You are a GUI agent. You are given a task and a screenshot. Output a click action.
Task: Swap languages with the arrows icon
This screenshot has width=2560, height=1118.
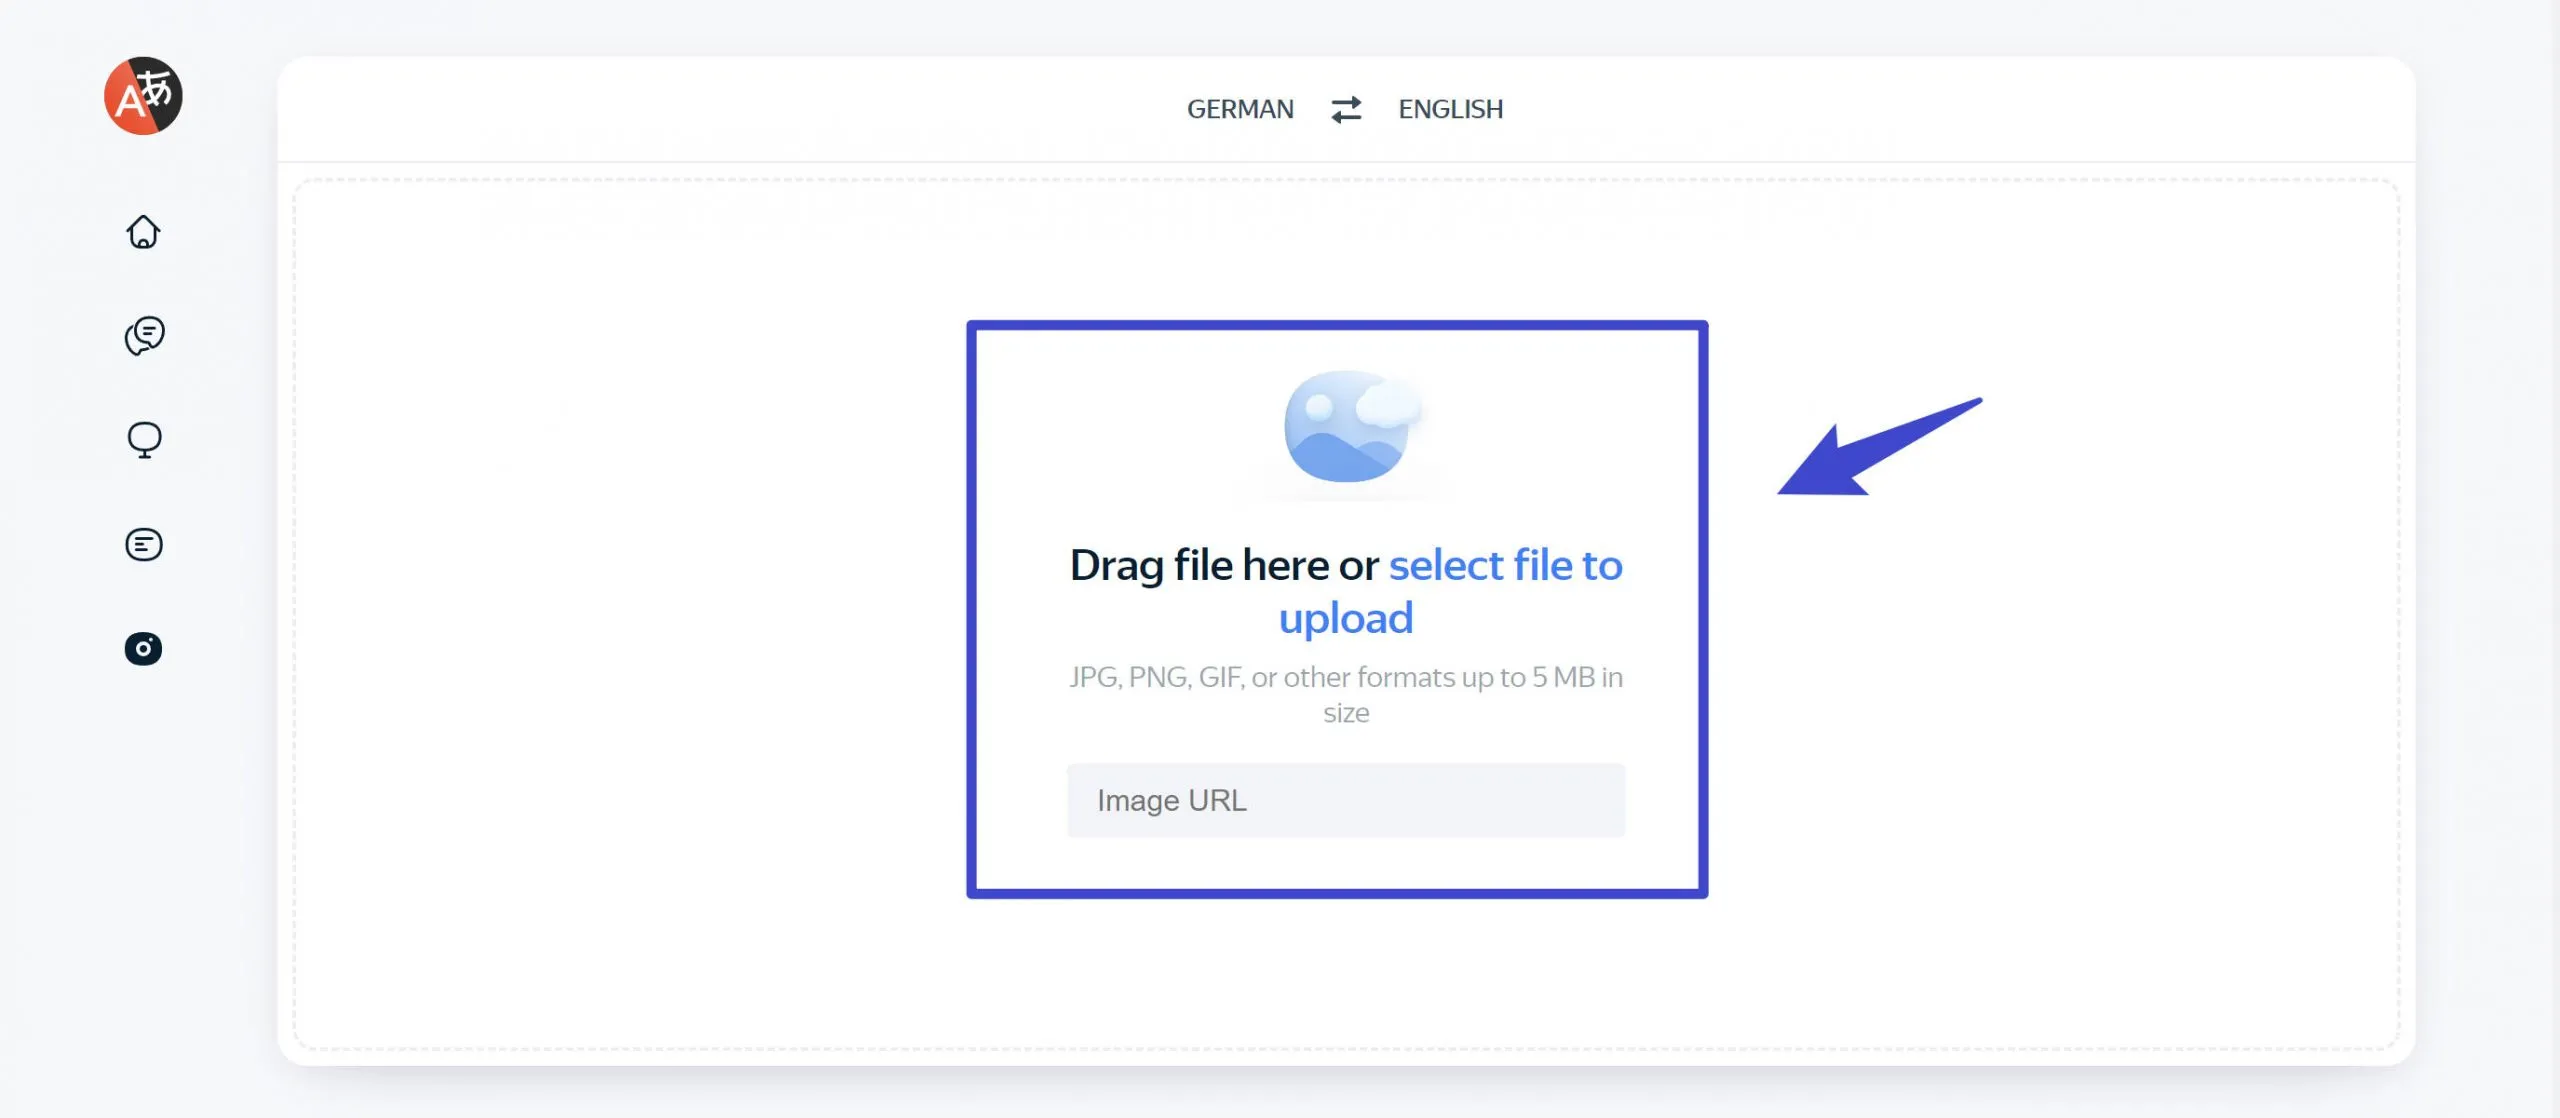tap(1346, 109)
